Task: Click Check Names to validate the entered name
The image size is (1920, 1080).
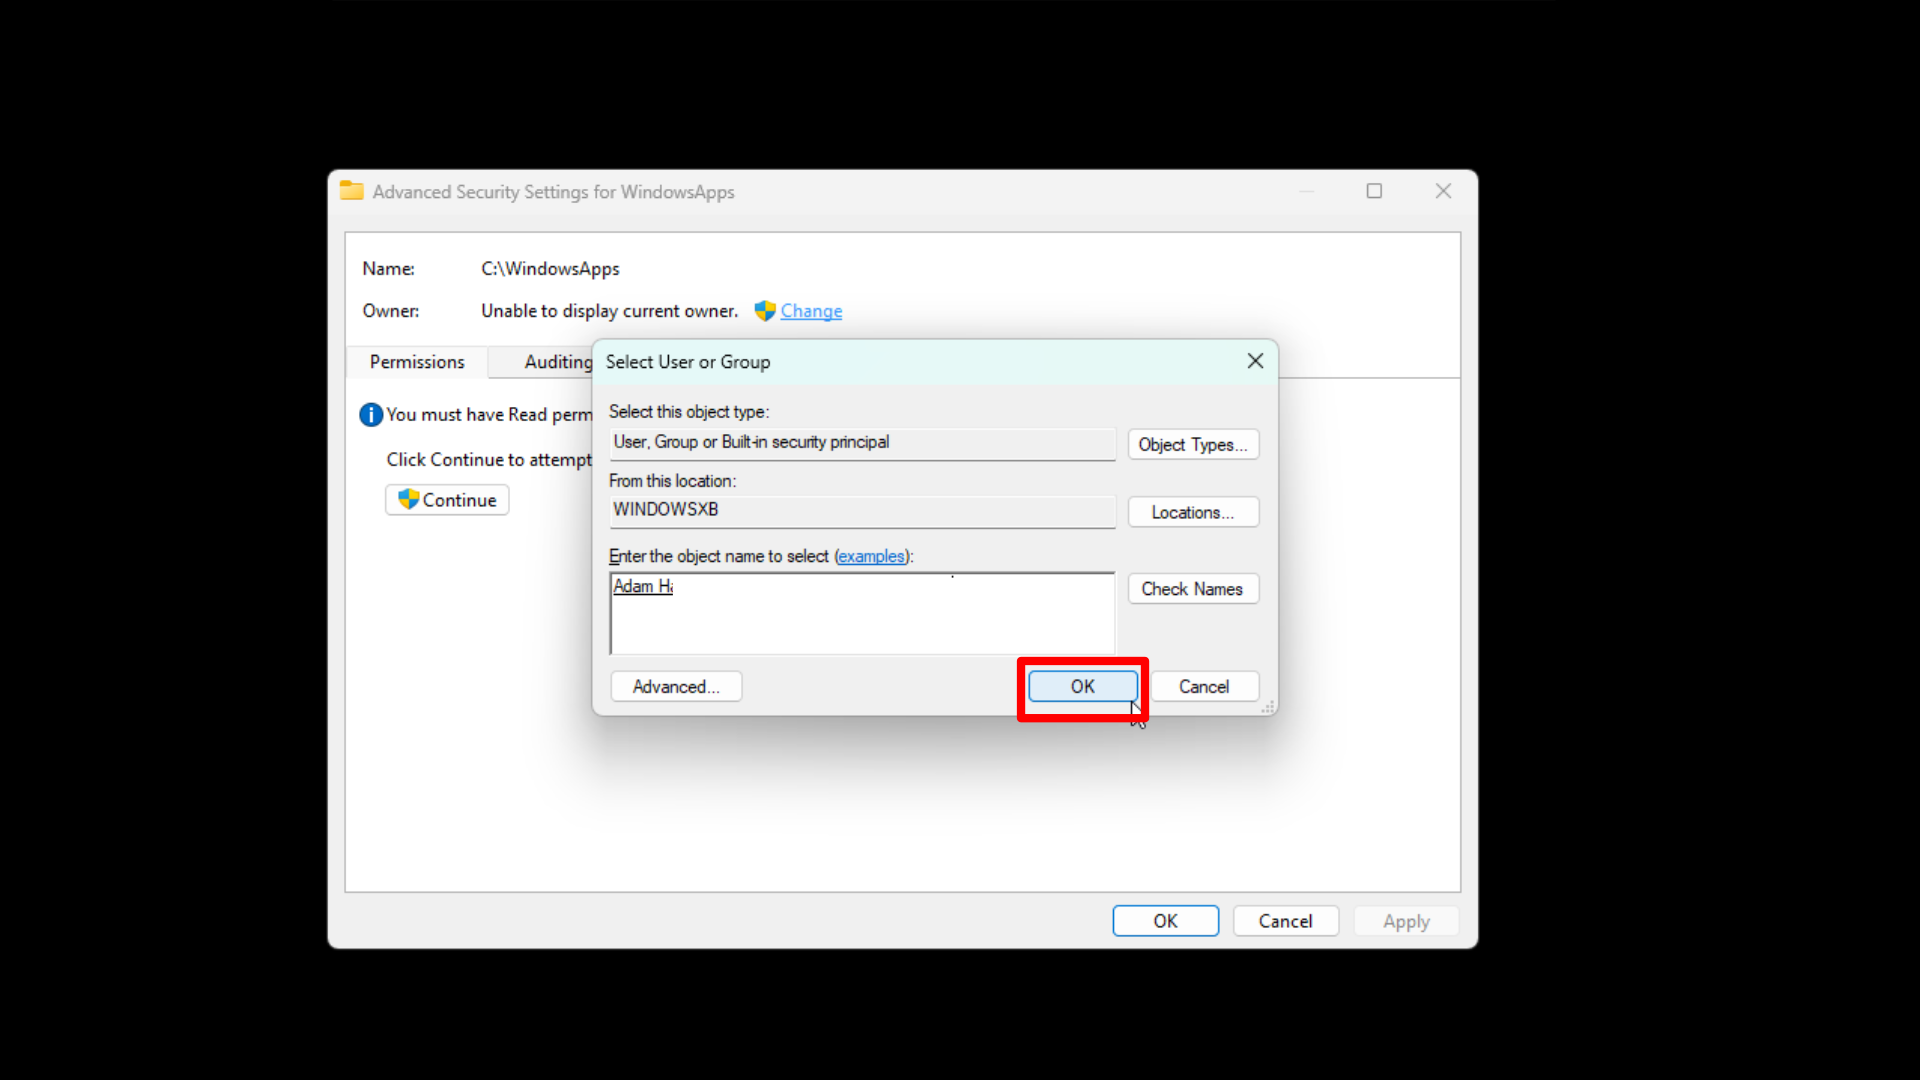Action: click(x=1193, y=589)
